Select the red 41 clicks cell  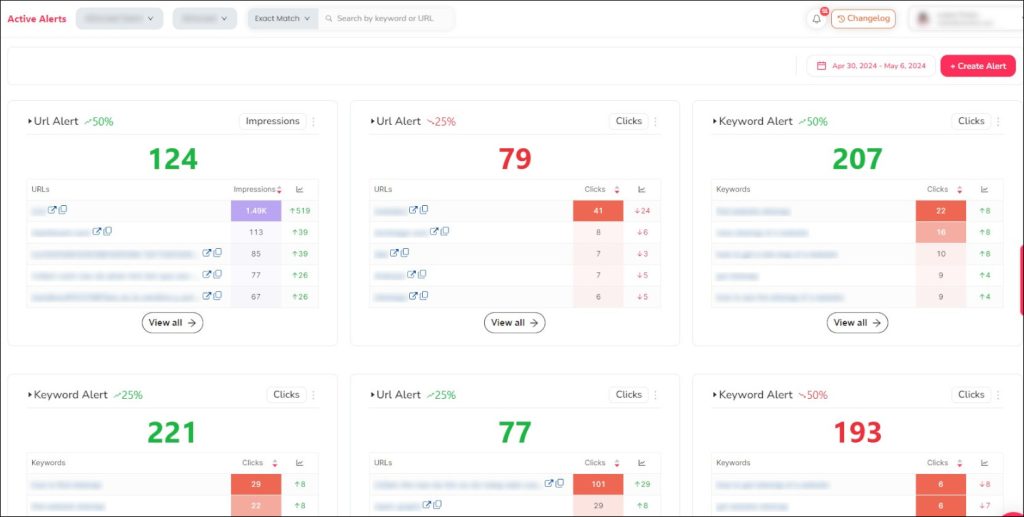point(598,211)
